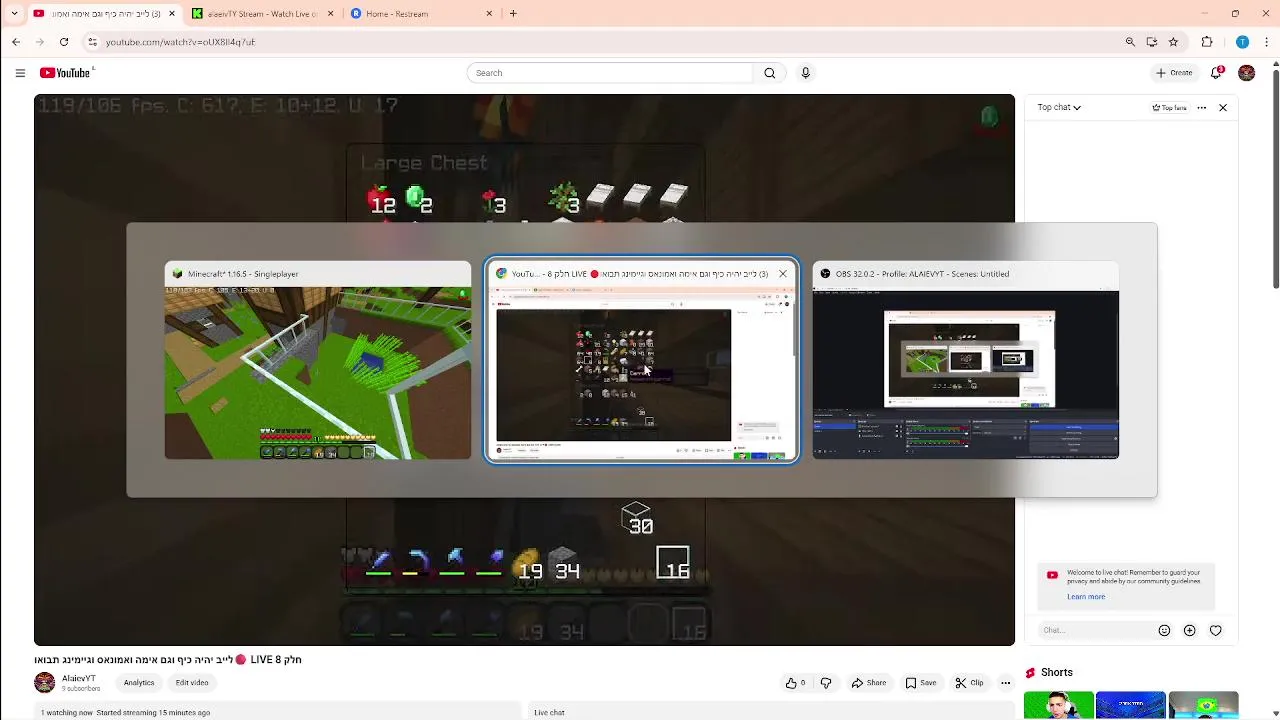Click the chat message input field

point(1093,630)
